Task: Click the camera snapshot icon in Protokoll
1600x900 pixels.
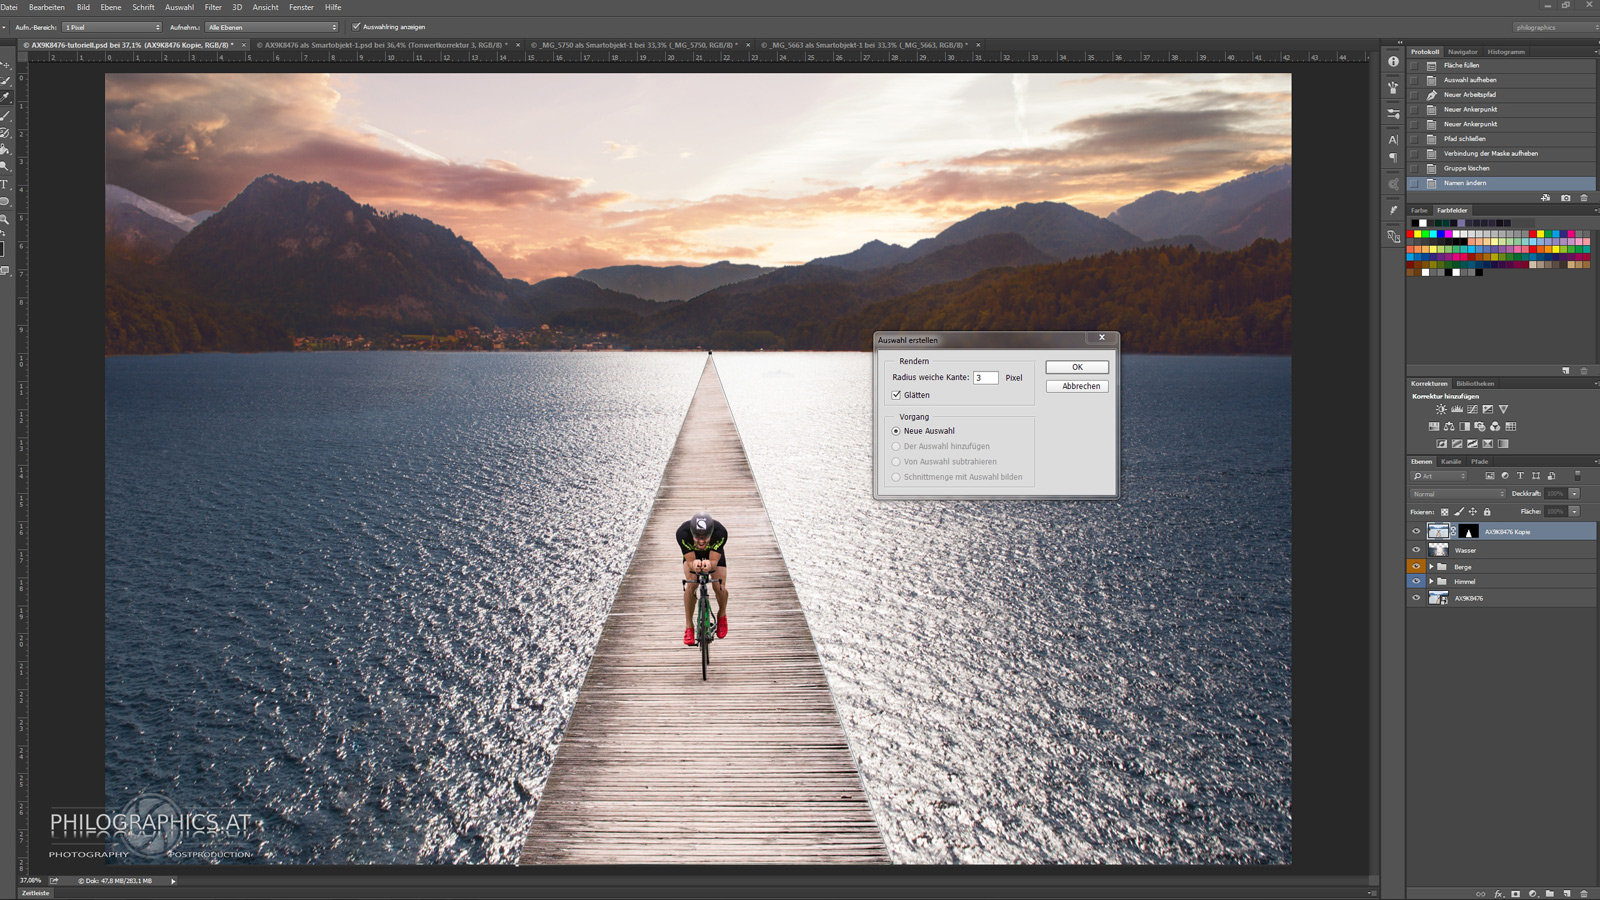Action: point(1566,198)
